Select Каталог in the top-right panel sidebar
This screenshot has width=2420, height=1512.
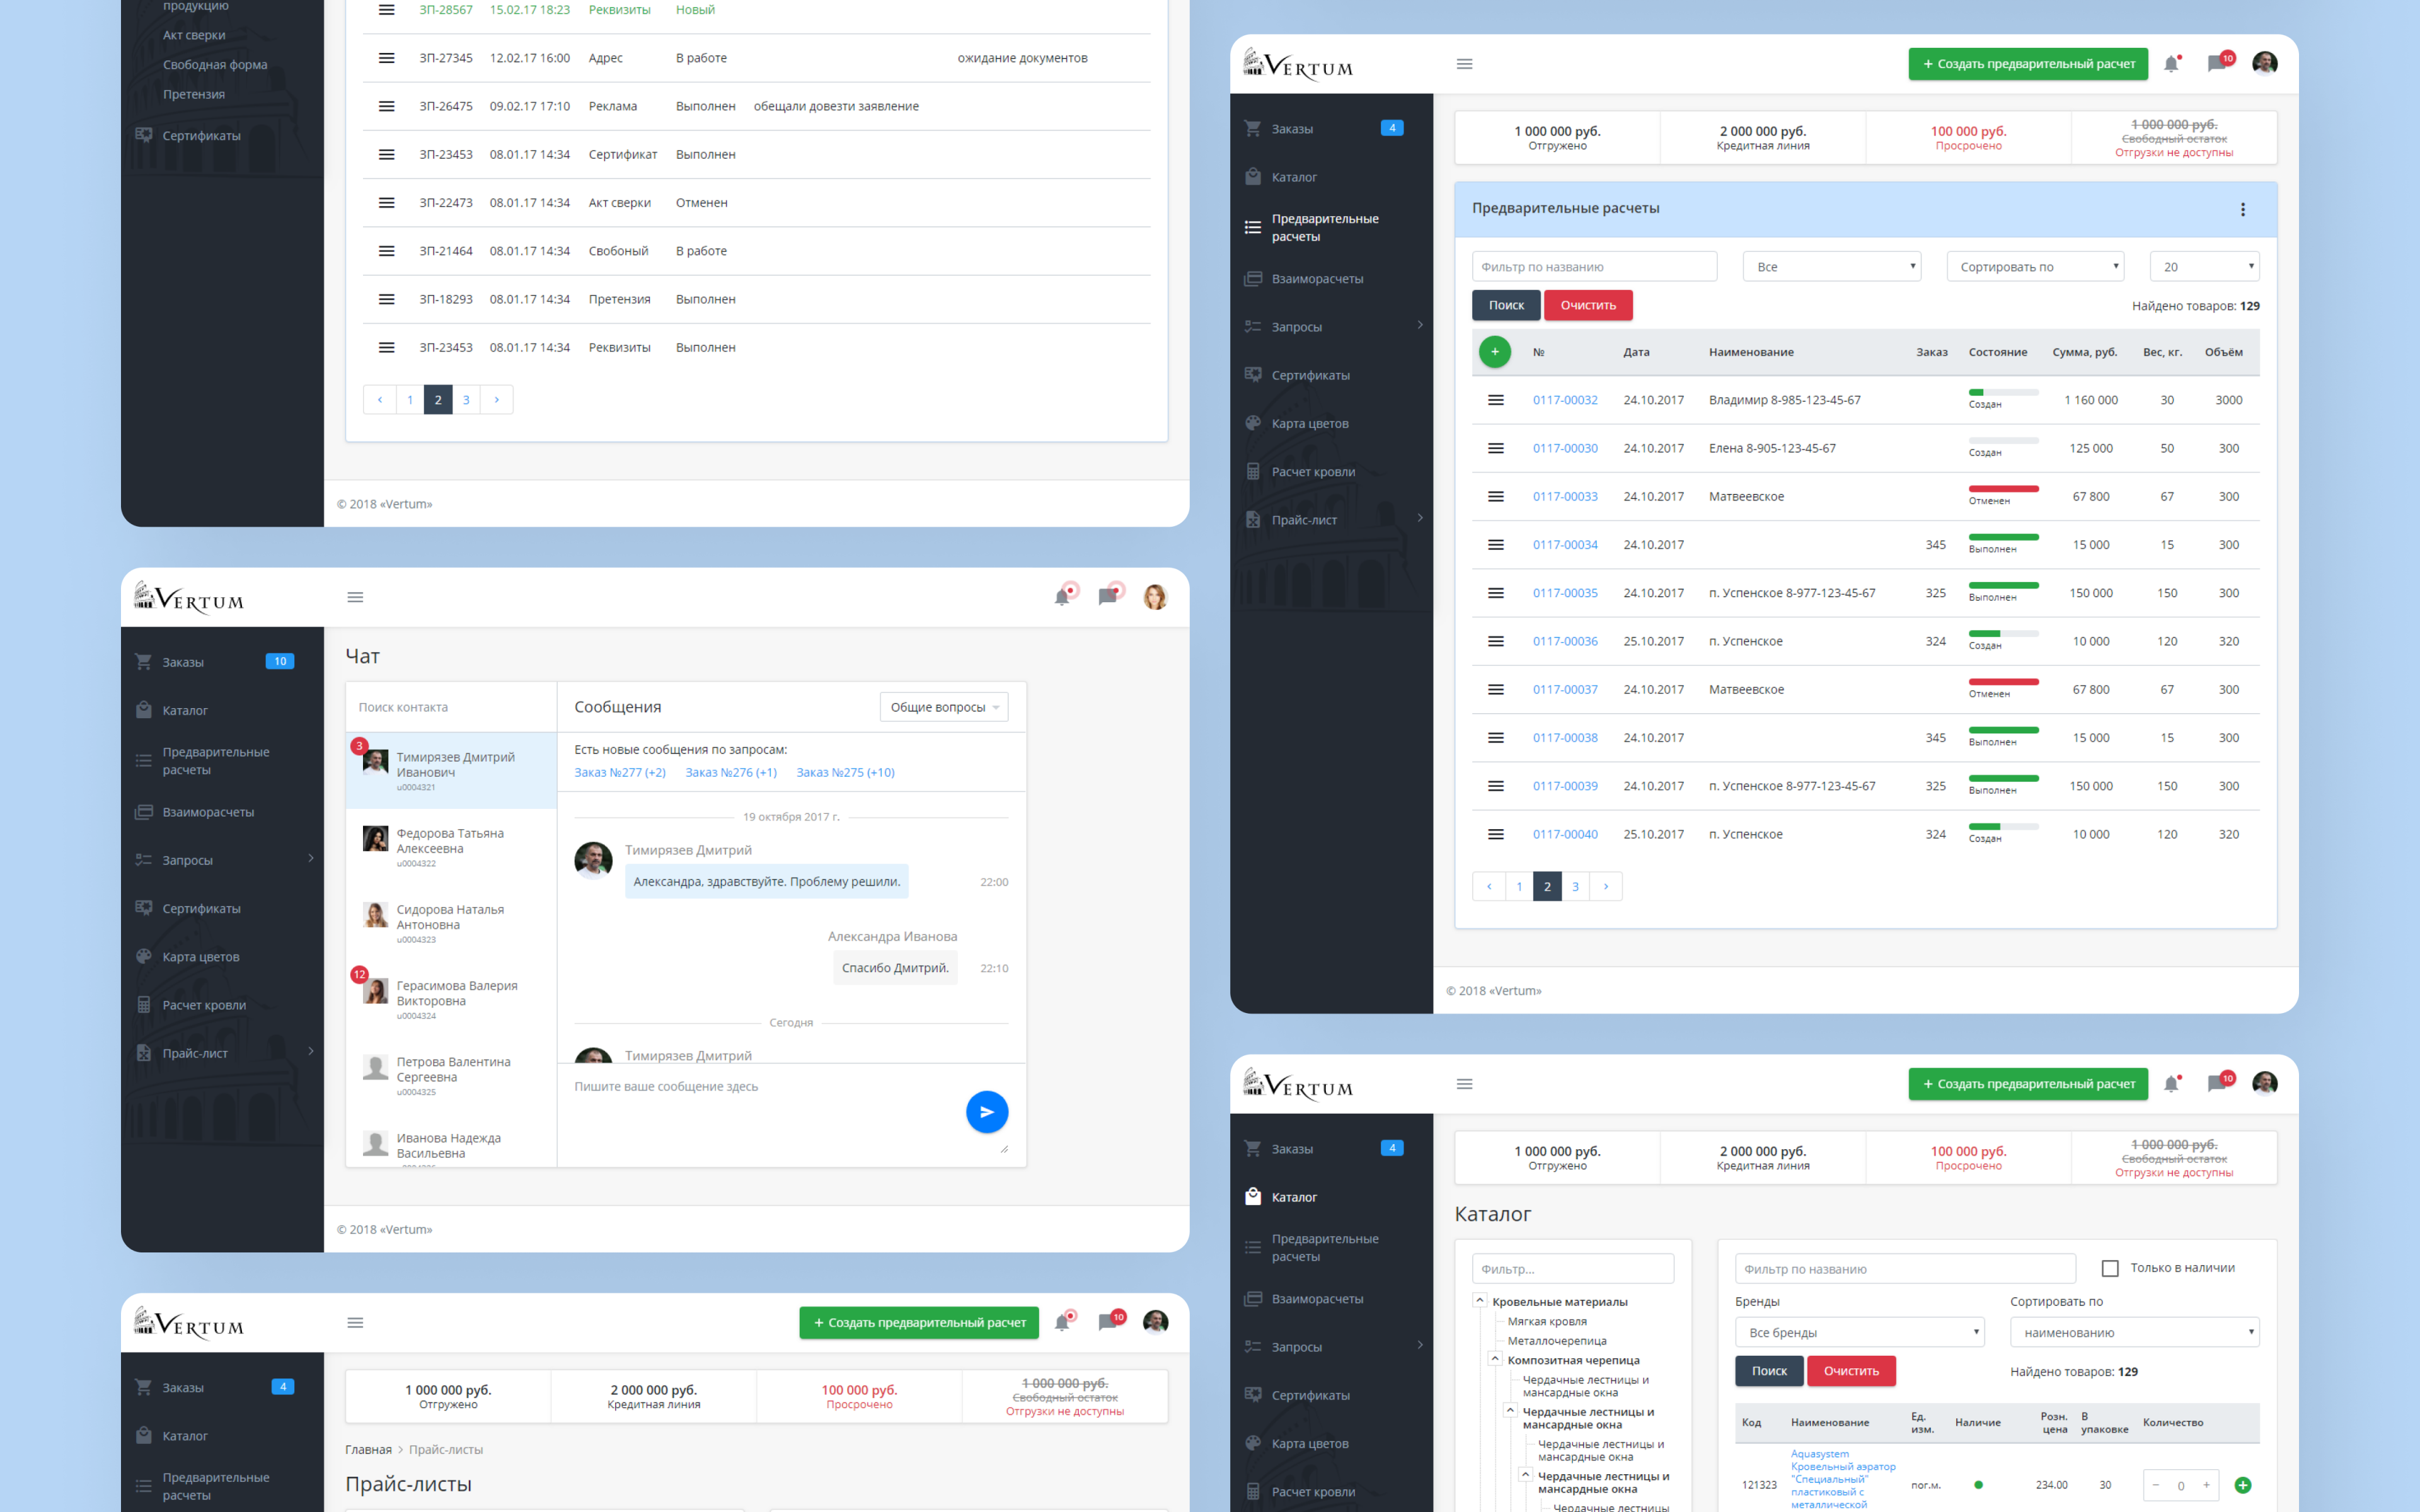coord(1293,177)
